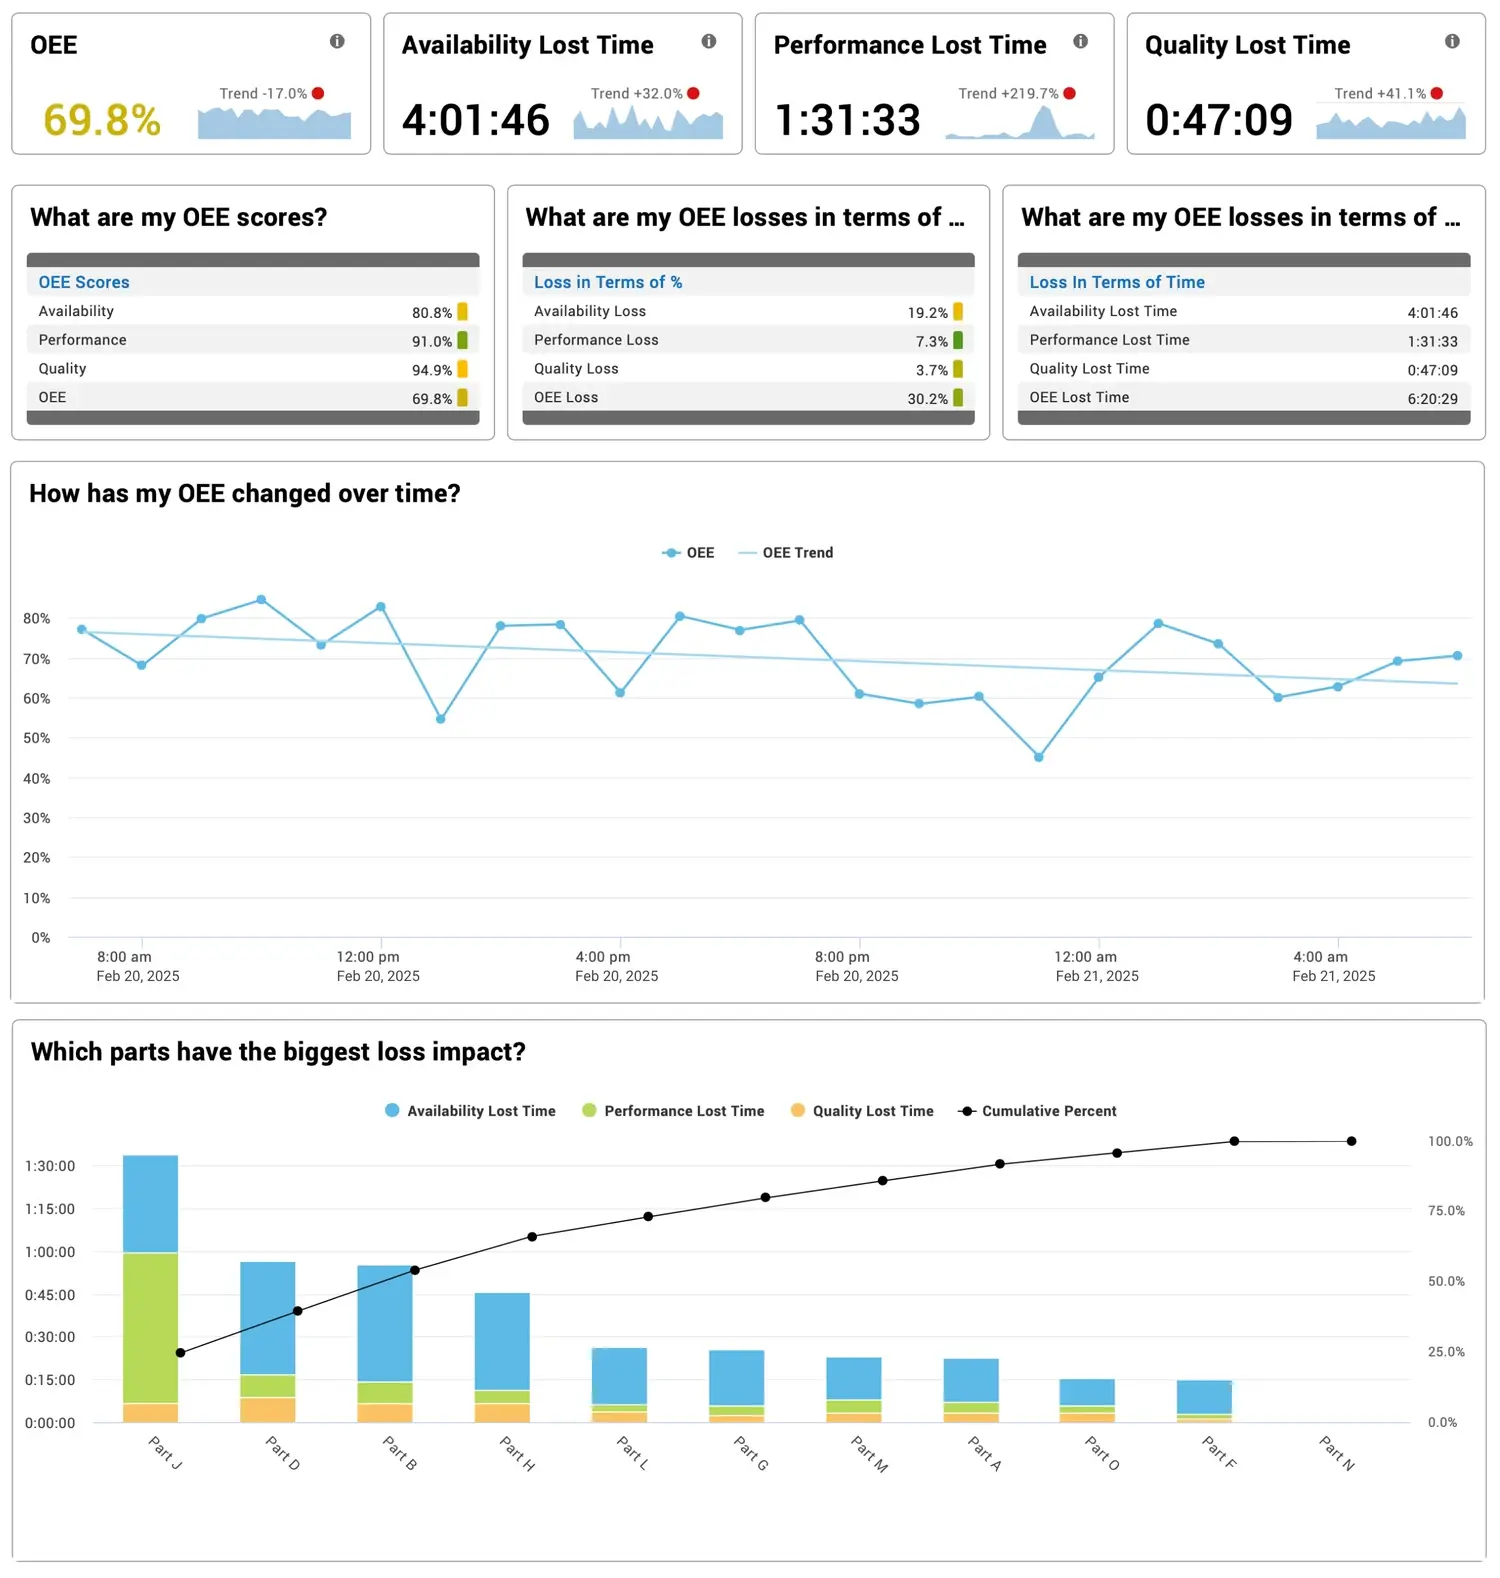Click the red dot beside Trend +32.0%

(694, 93)
